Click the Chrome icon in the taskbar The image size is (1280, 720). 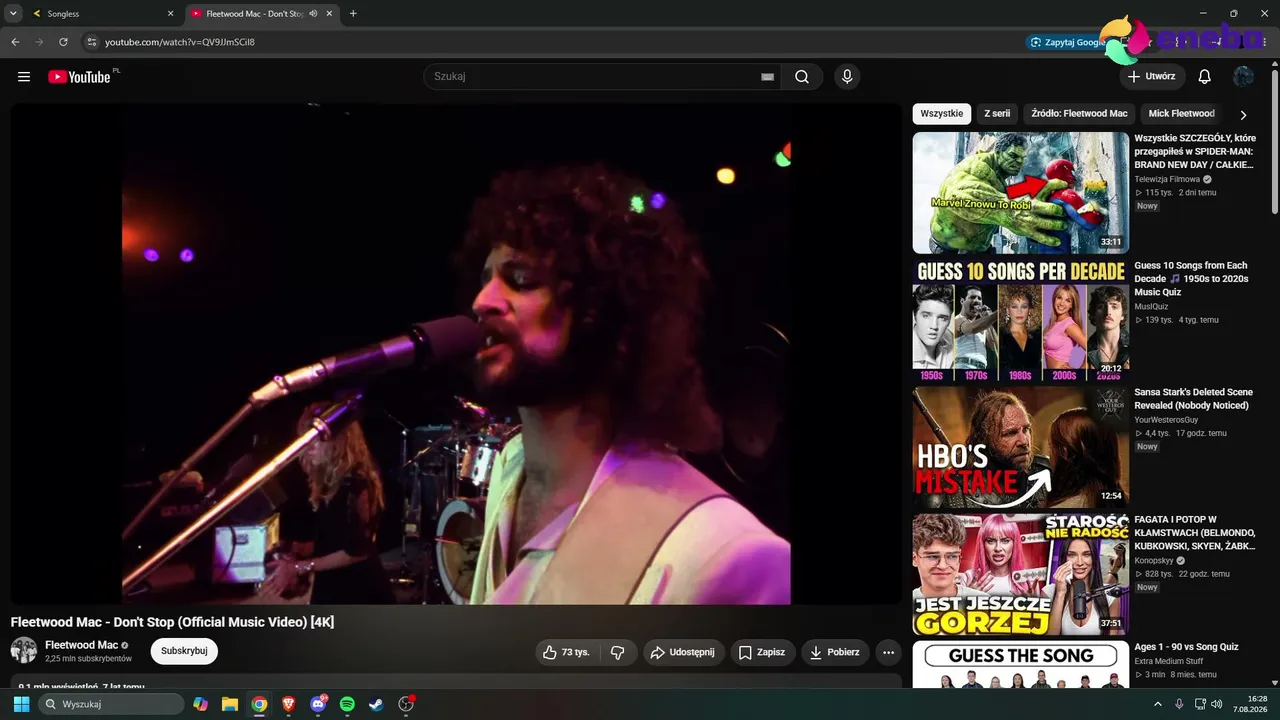pyautogui.click(x=259, y=704)
